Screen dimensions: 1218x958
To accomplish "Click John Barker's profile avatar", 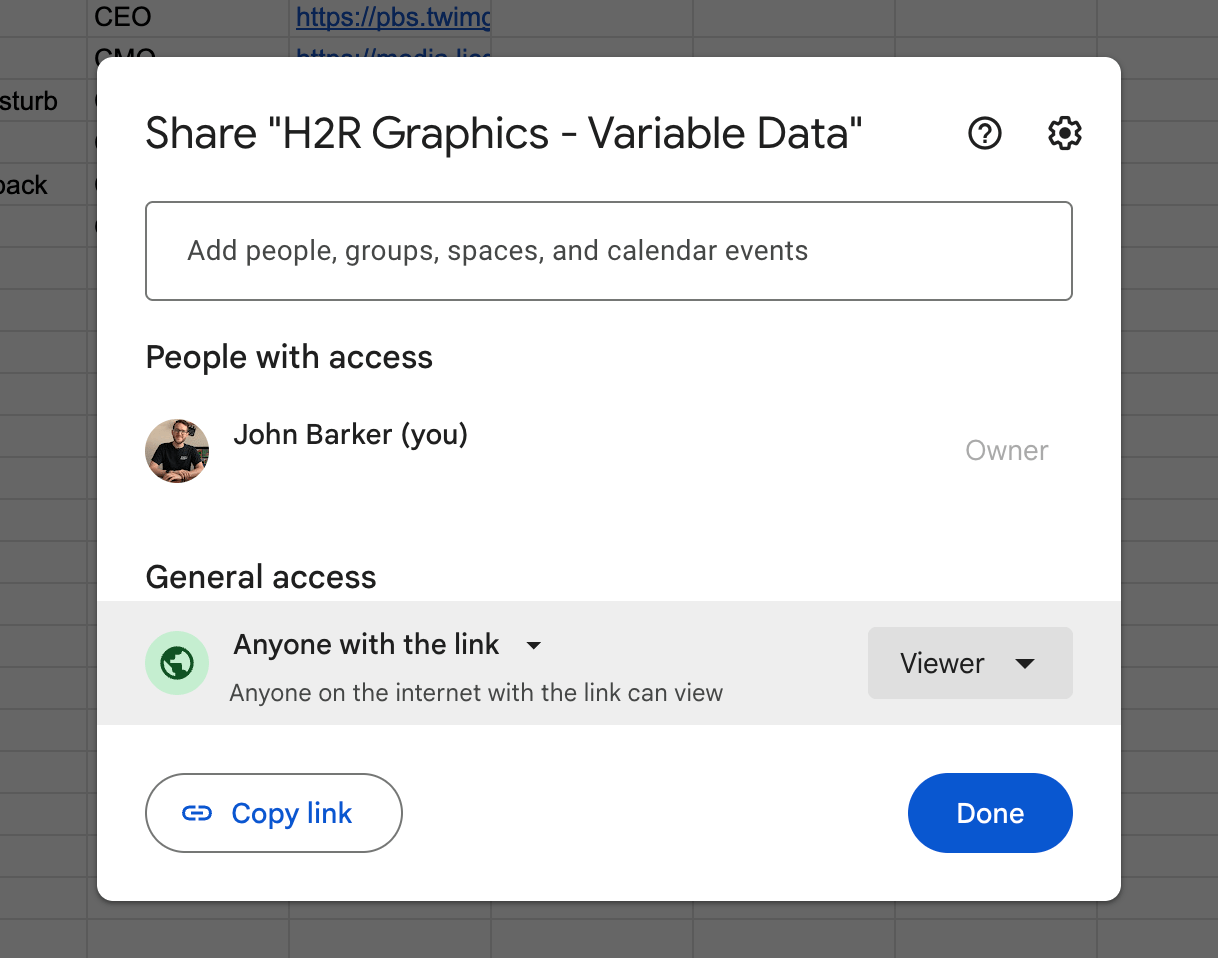I will pyautogui.click(x=177, y=451).
